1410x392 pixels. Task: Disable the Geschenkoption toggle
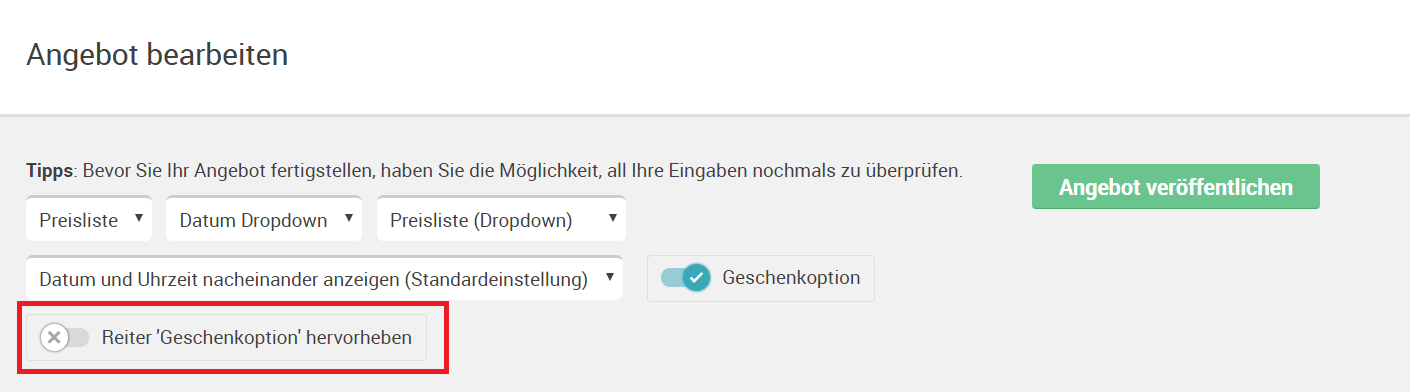click(686, 278)
